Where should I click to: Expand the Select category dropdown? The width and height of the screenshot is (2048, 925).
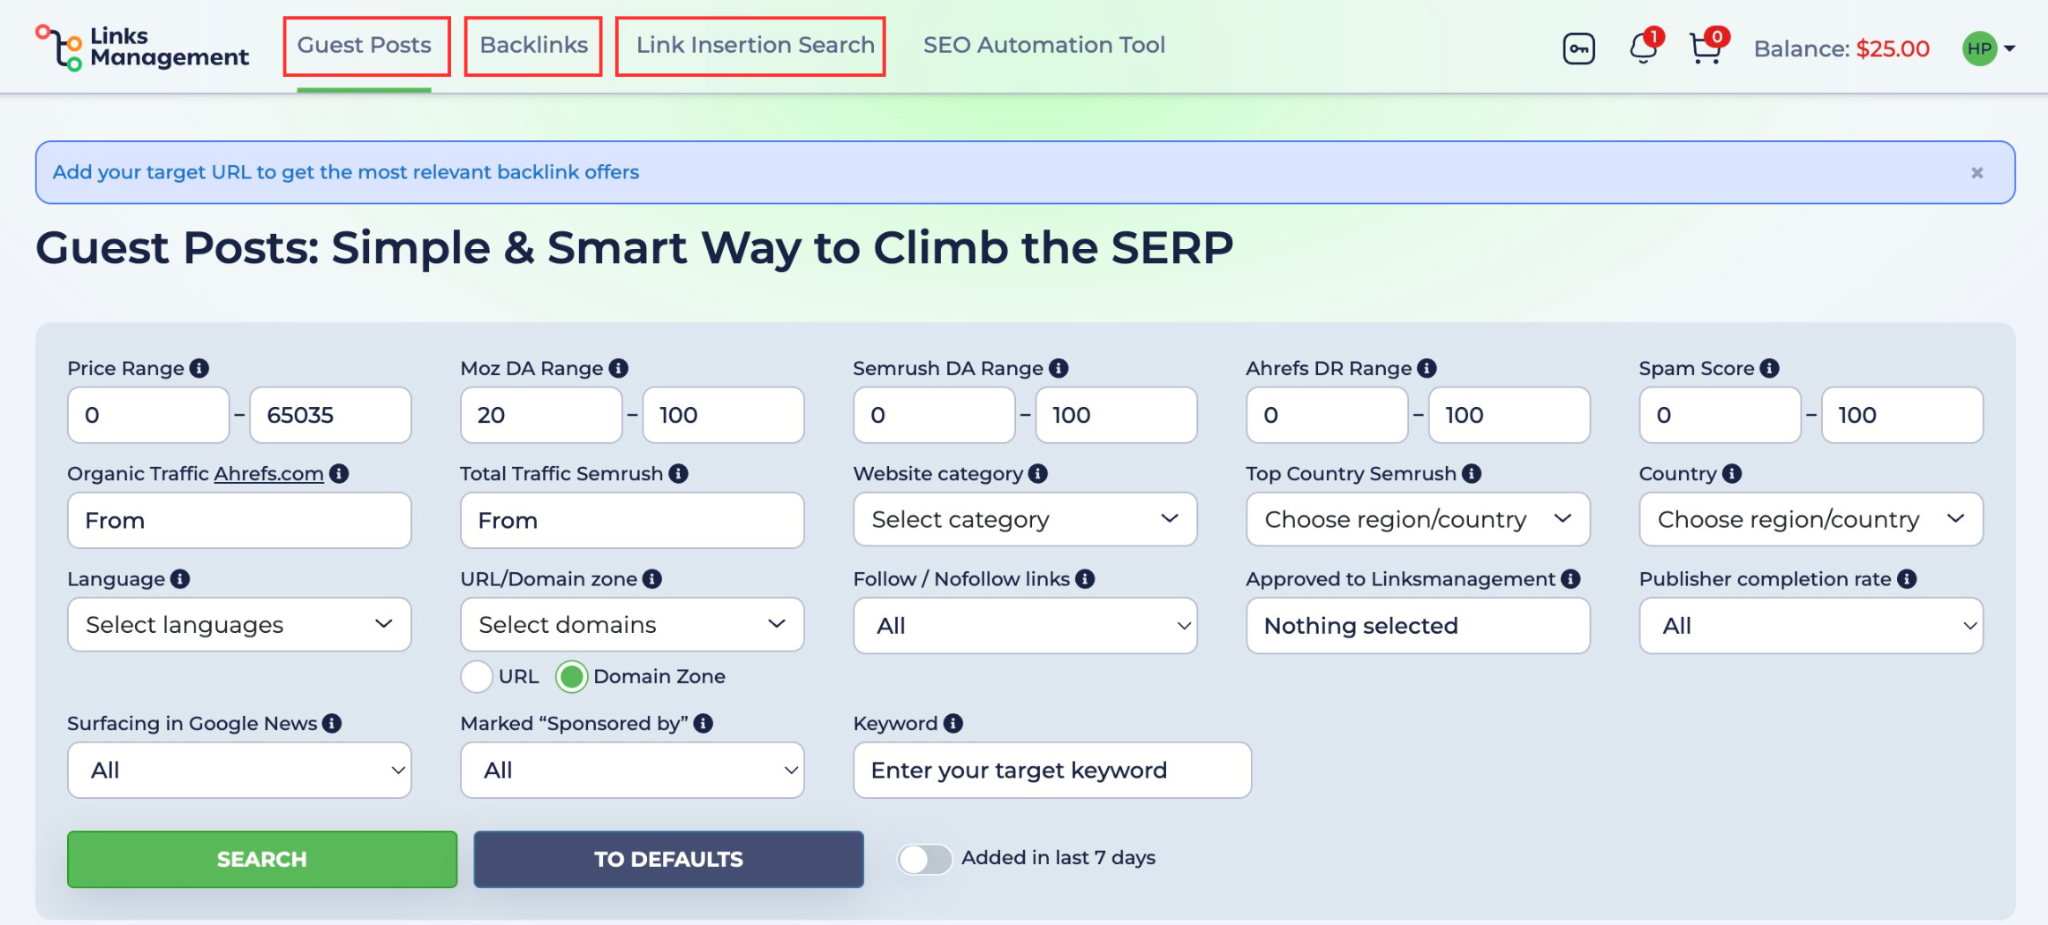1025,519
